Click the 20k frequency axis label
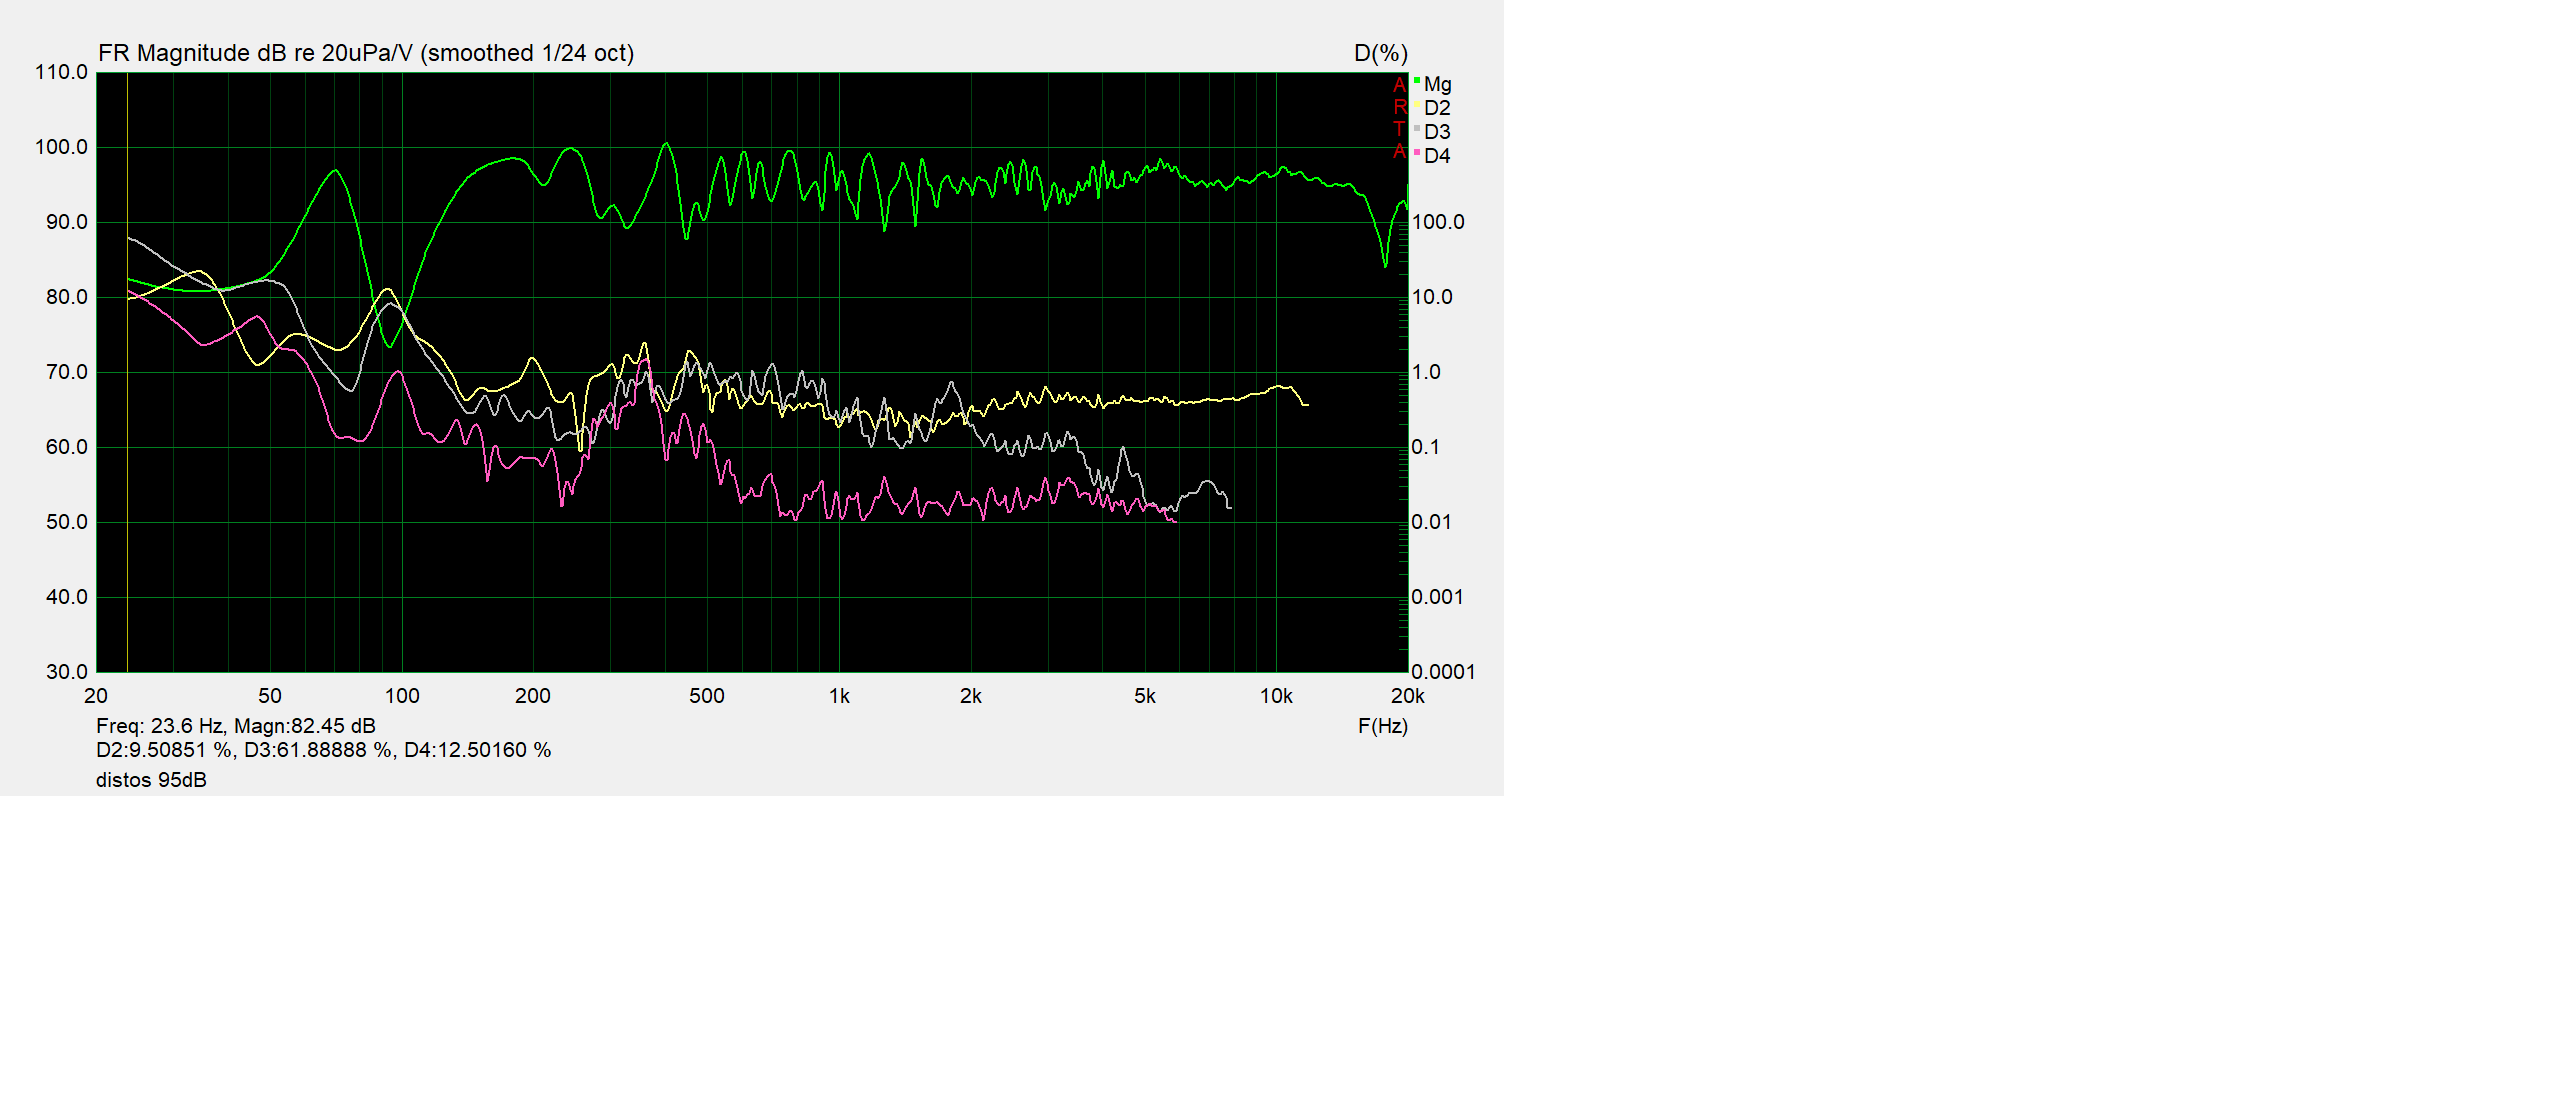Viewport: 2551px width, 1104px height. (x=1407, y=696)
